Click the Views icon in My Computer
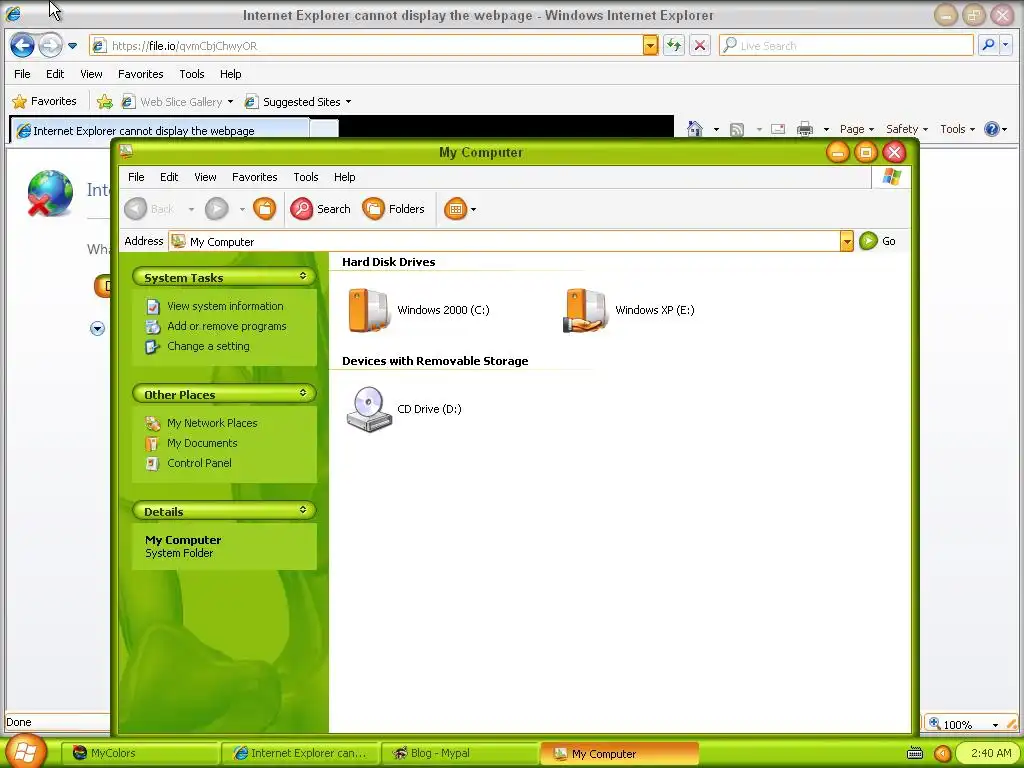 [456, 209]
